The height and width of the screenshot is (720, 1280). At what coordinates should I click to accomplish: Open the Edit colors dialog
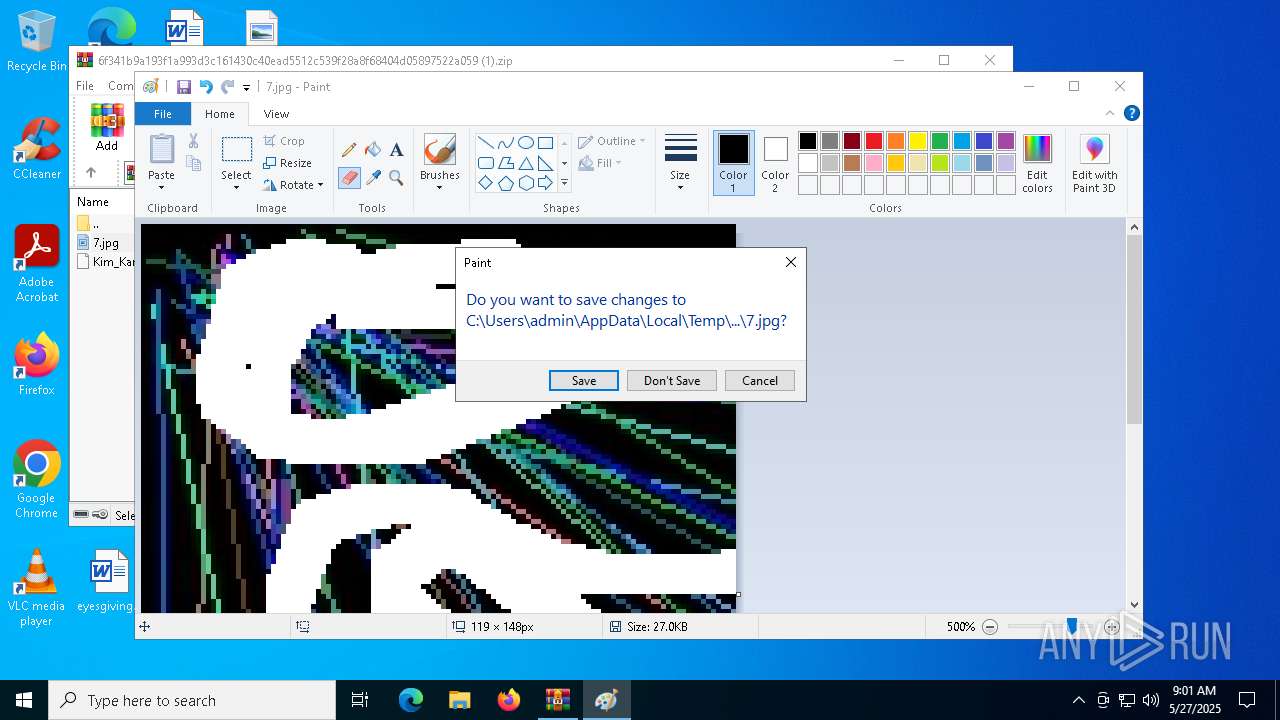(1037, 164)
